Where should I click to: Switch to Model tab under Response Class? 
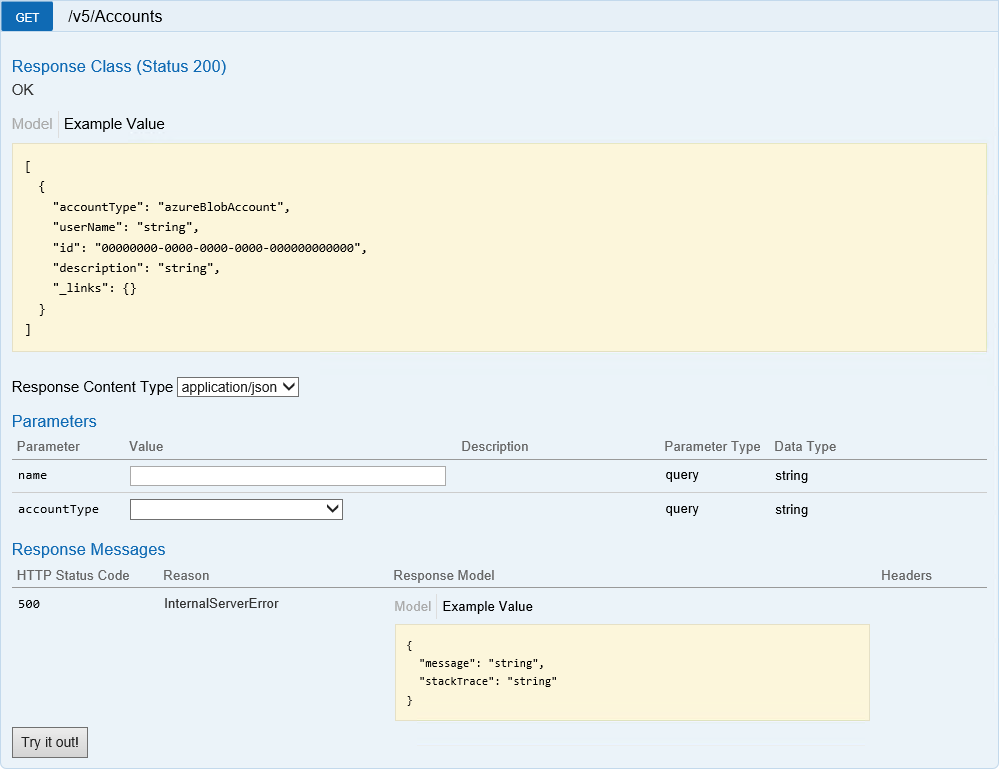[x=32, y=124]
